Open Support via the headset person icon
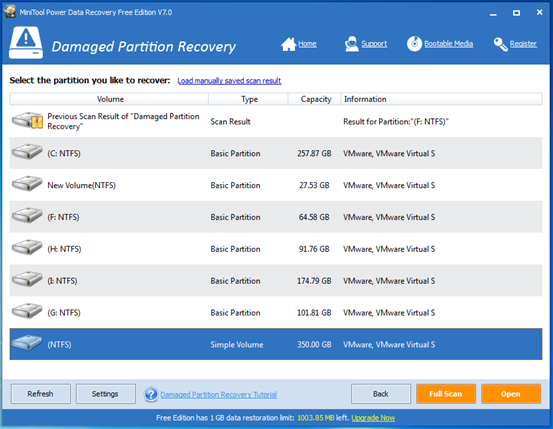Image resolution: width=553 pixels, height=429 pixels. [x=352, y=44]
